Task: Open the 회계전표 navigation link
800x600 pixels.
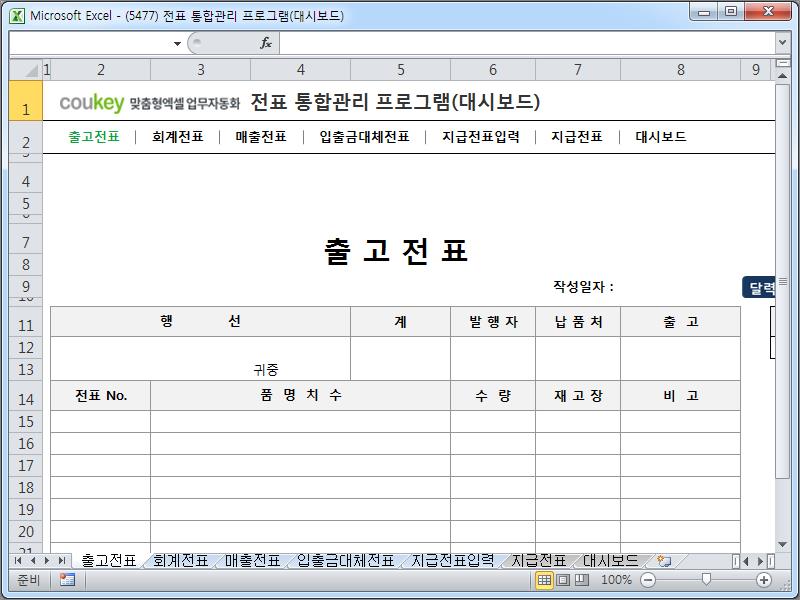Action: 178,137
